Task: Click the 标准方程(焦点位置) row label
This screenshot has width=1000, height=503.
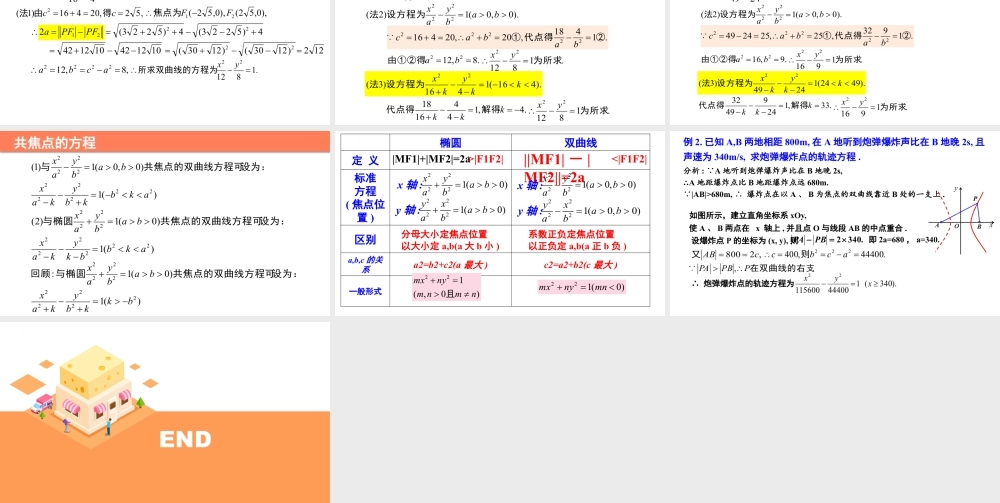Action: coord(365,197)
